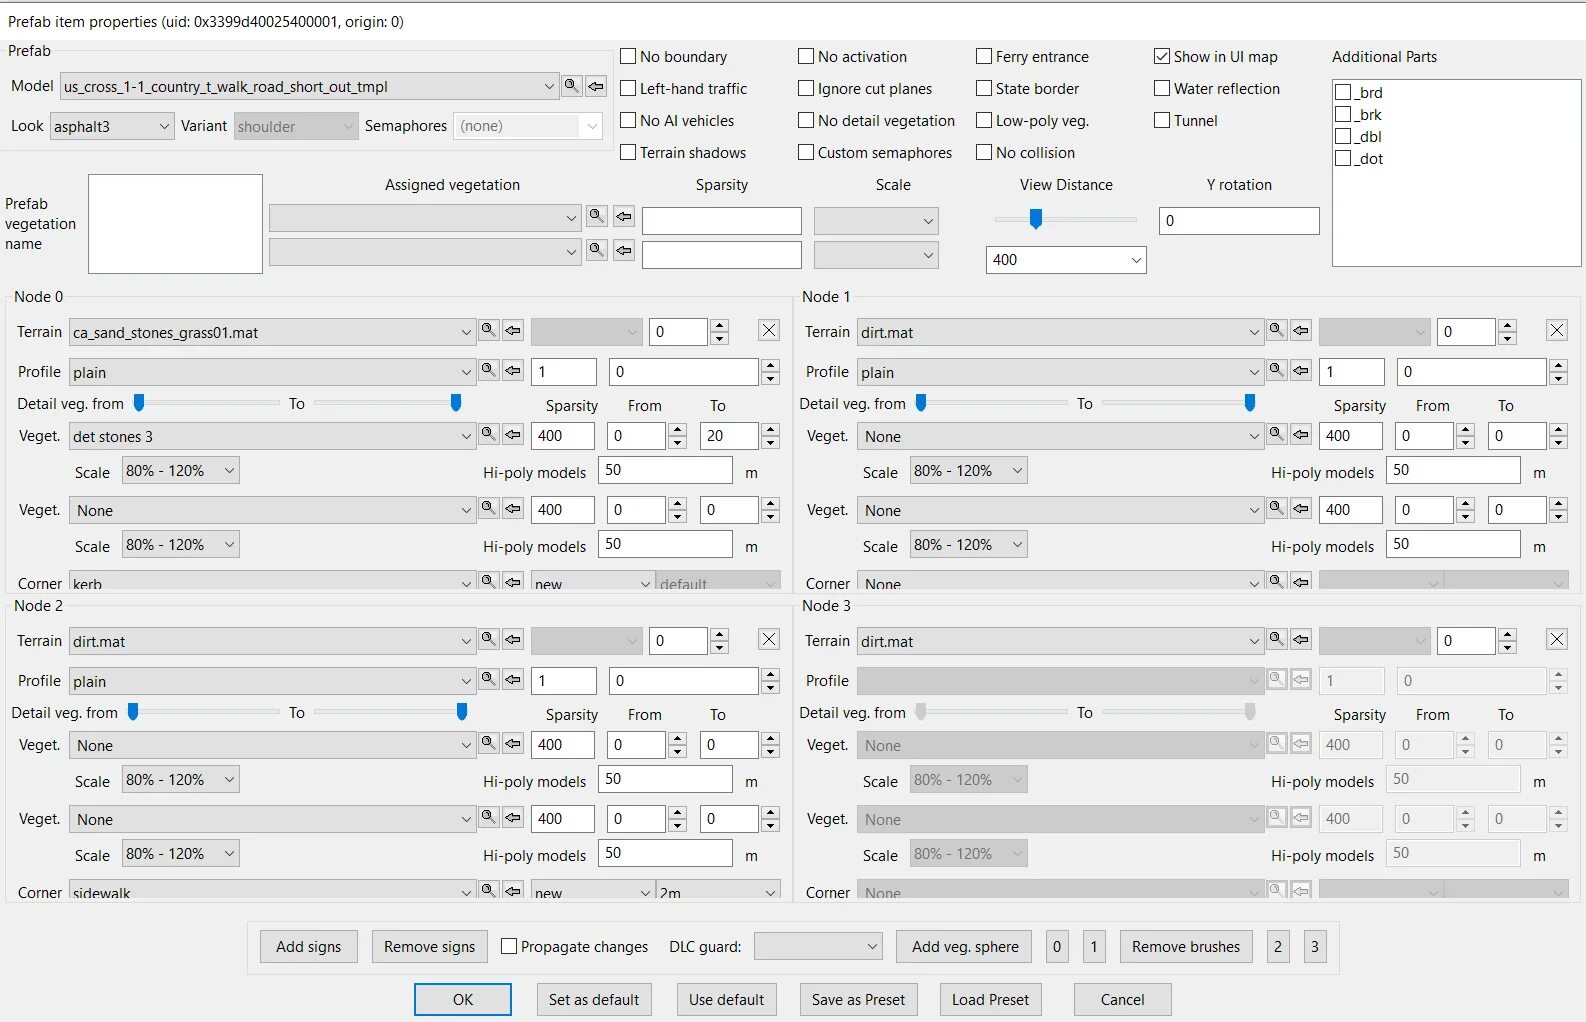Search Node 1 Profile with magnifier icon
Viewport: 1586px width, 1022px height.
click(1277, 370)
